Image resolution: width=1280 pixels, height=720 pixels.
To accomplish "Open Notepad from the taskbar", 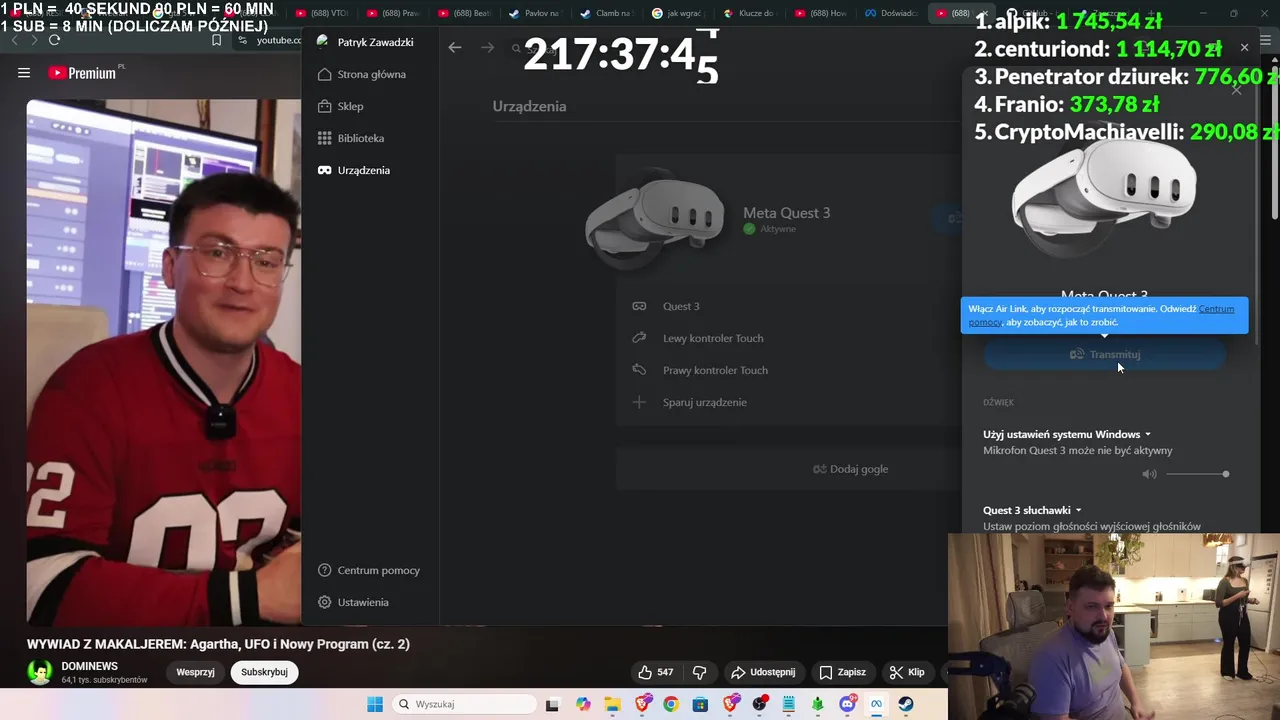I will point(788,704).
